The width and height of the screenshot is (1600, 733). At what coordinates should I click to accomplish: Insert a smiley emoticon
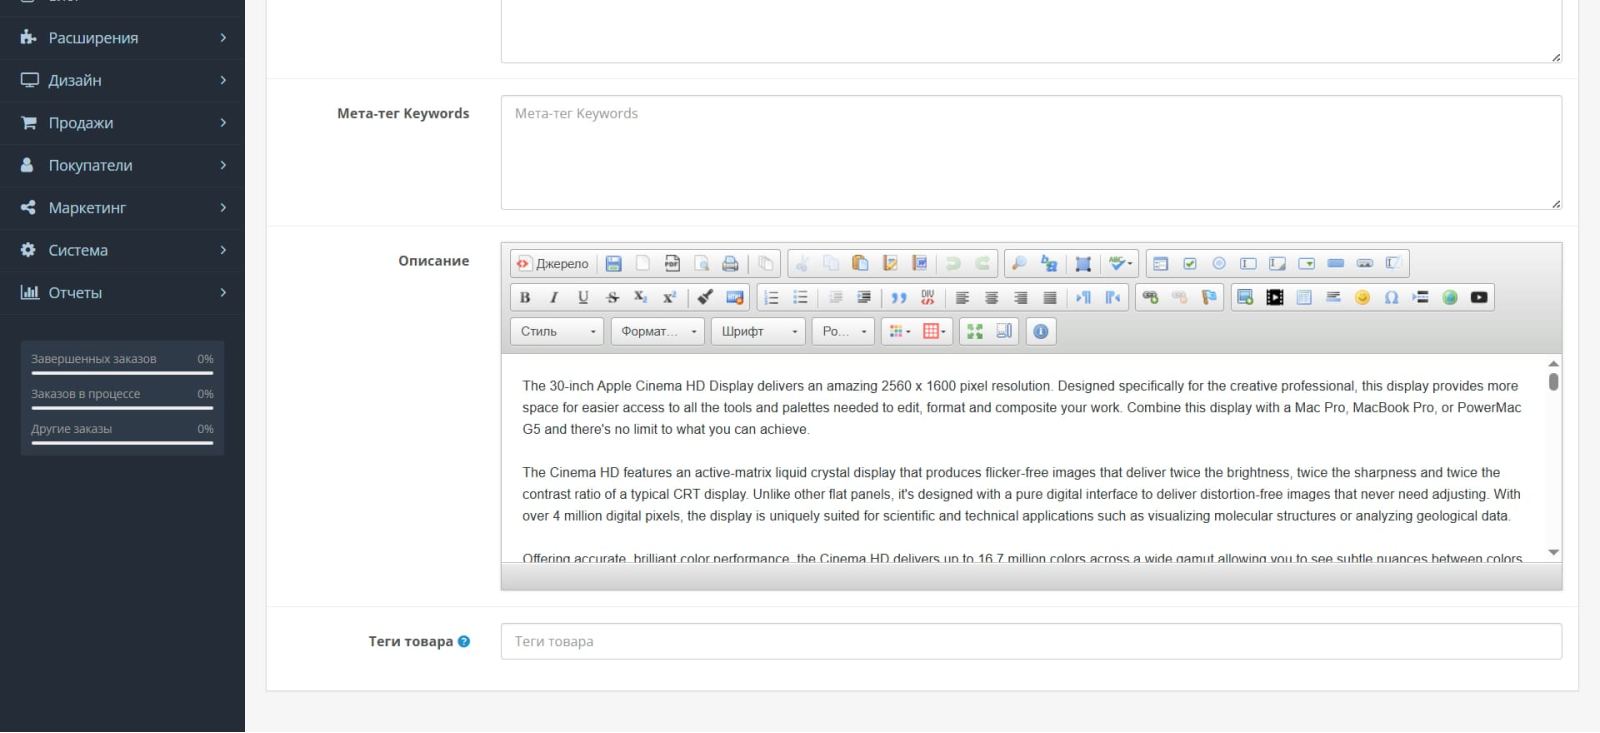coord(1362,298)
